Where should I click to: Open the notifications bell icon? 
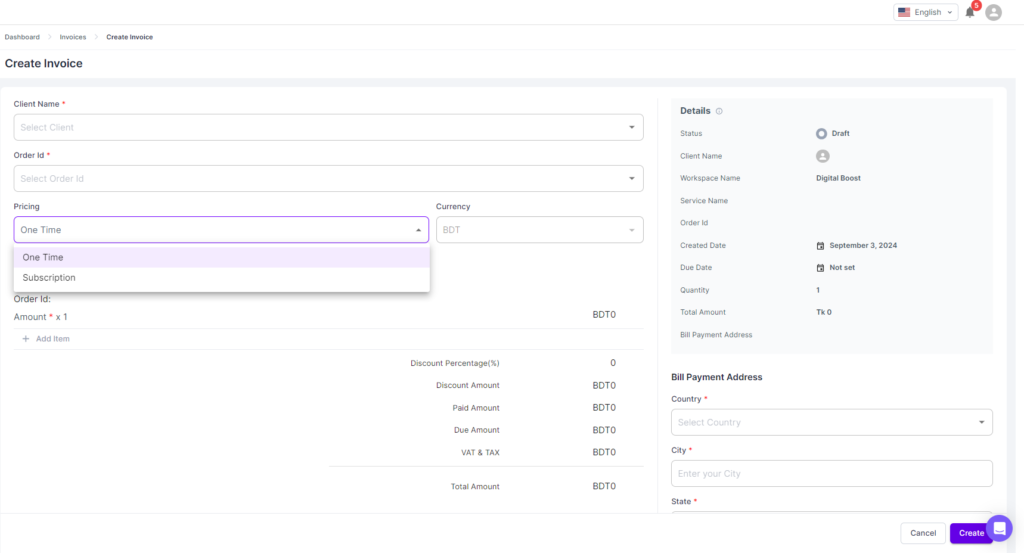969,12
